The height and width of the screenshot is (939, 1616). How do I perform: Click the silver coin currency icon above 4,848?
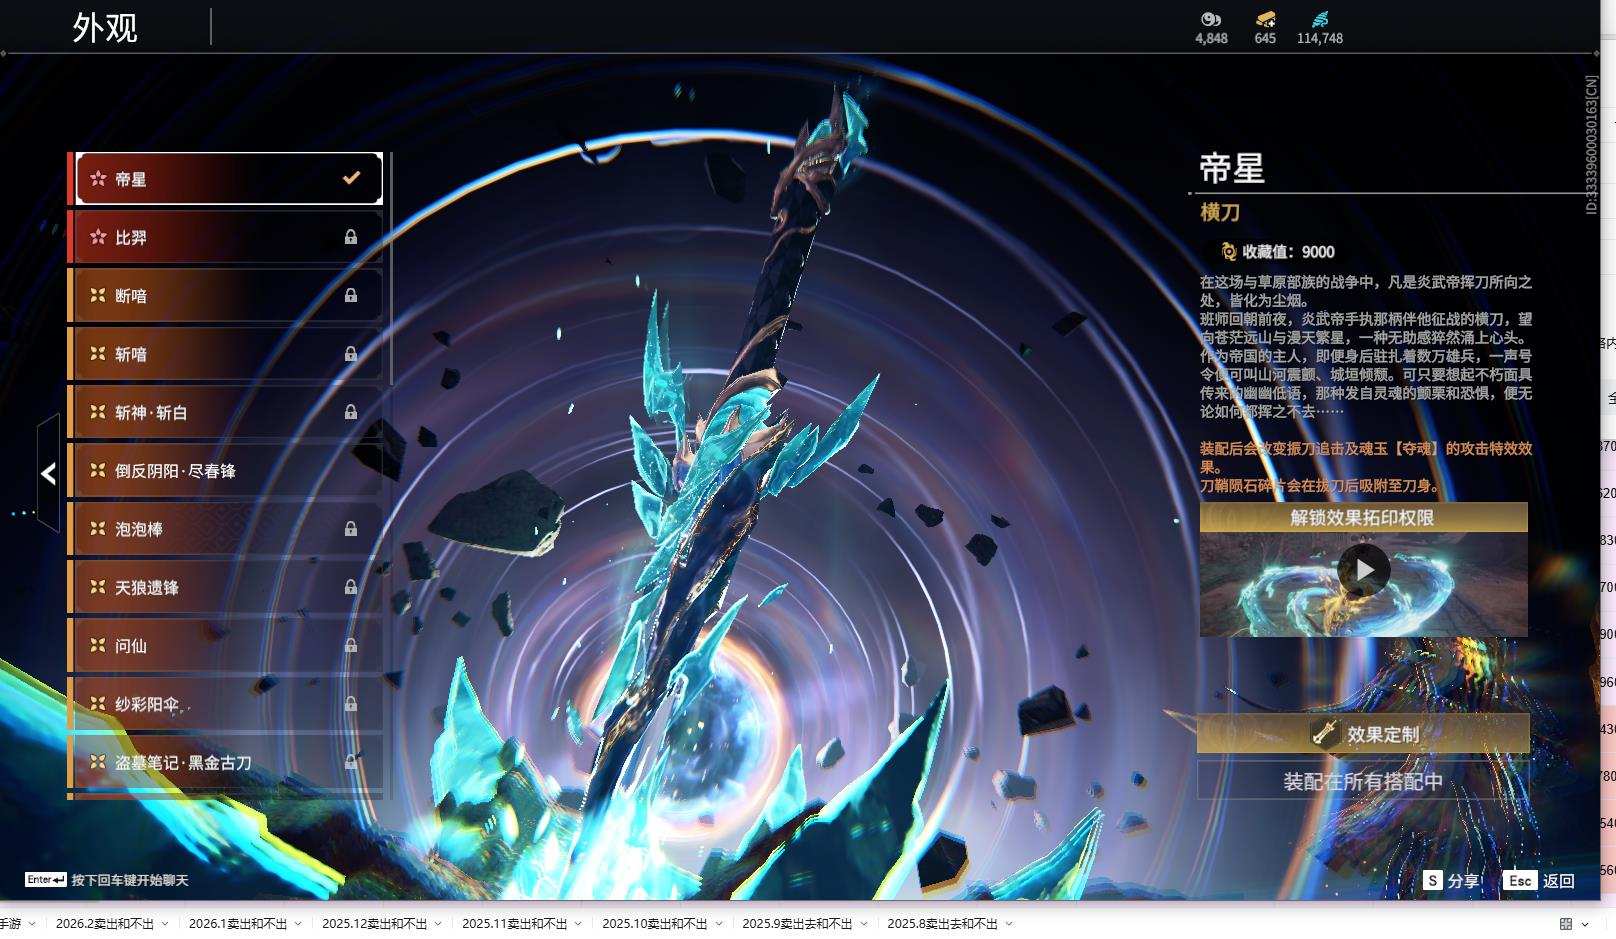pyautogui.click(x=1211, y=19)
